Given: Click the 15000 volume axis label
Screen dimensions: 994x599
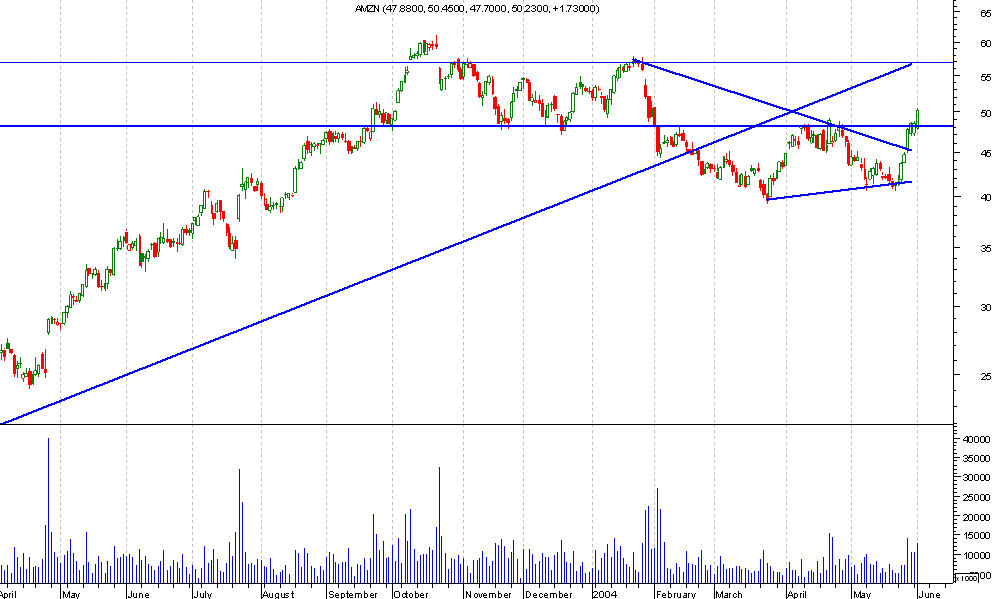Looking at the screenshot, I should click(x=976, y=537).
